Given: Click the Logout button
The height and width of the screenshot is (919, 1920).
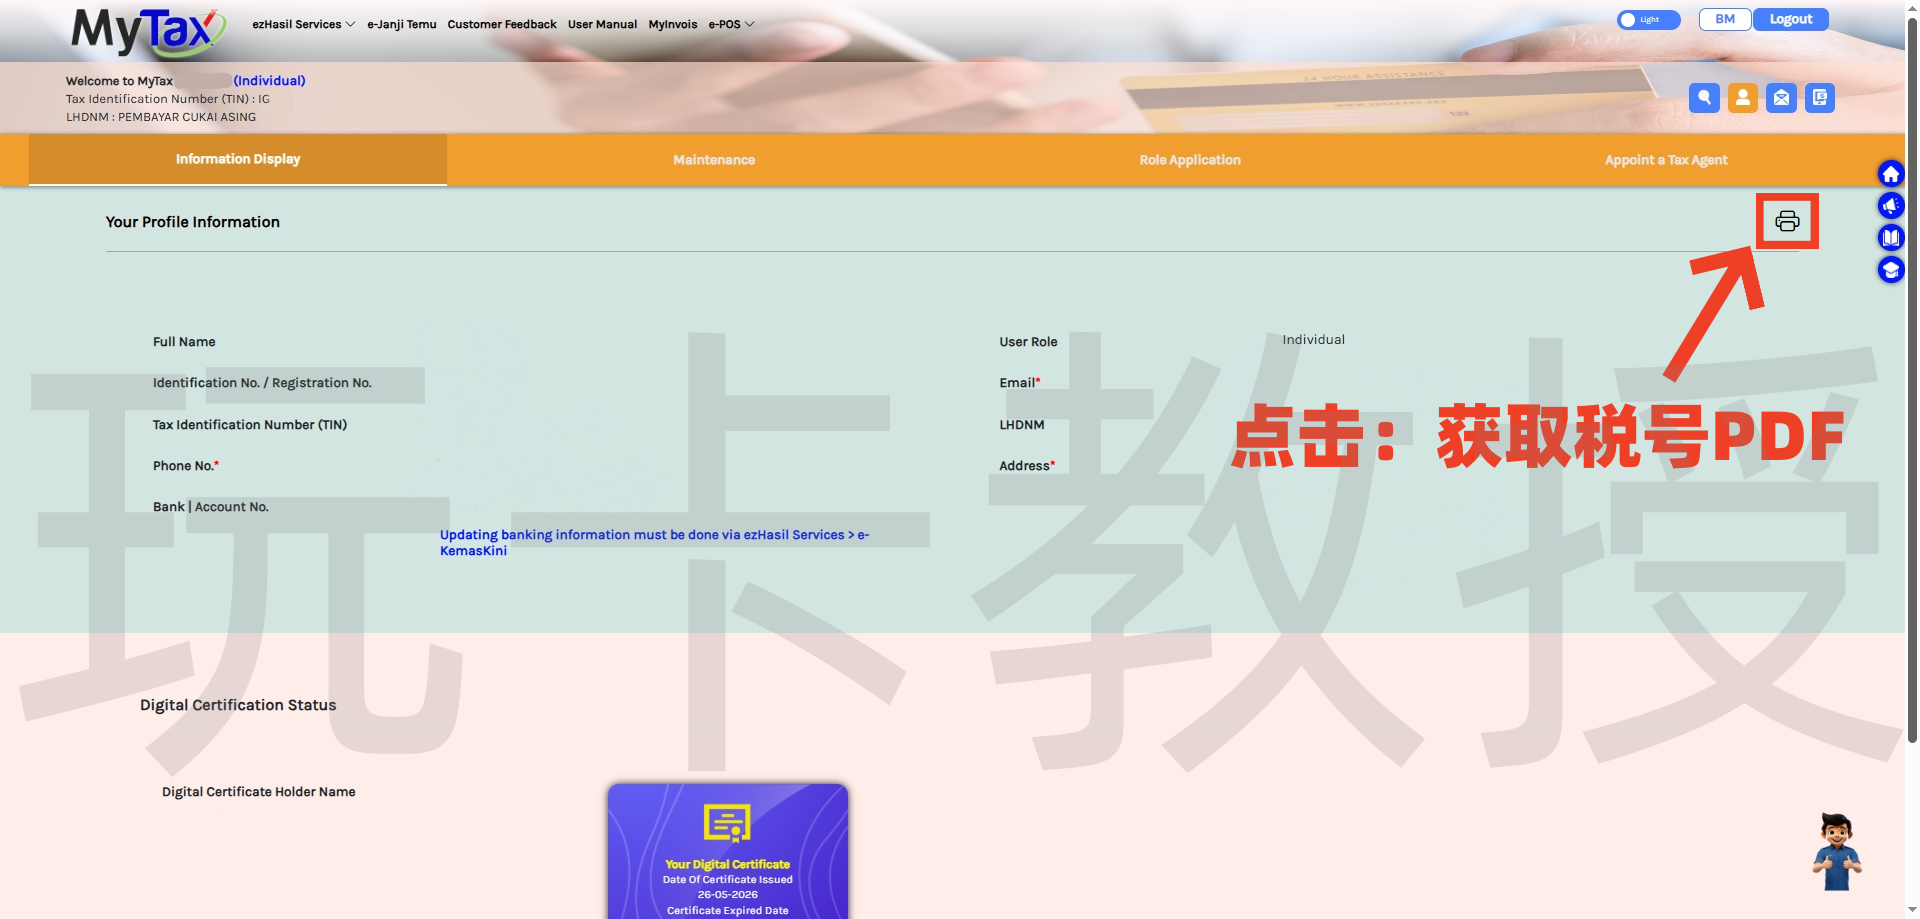Looking at the screenshot, I should coord(1791,19).
